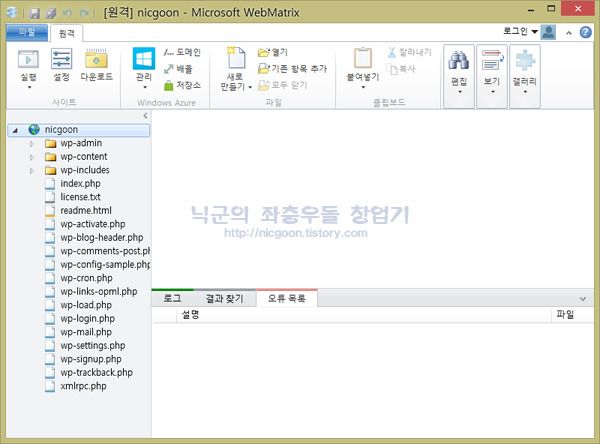Open the 새로 만들기 dropdown arrow

pyautogui.click(x=250, y=87)
